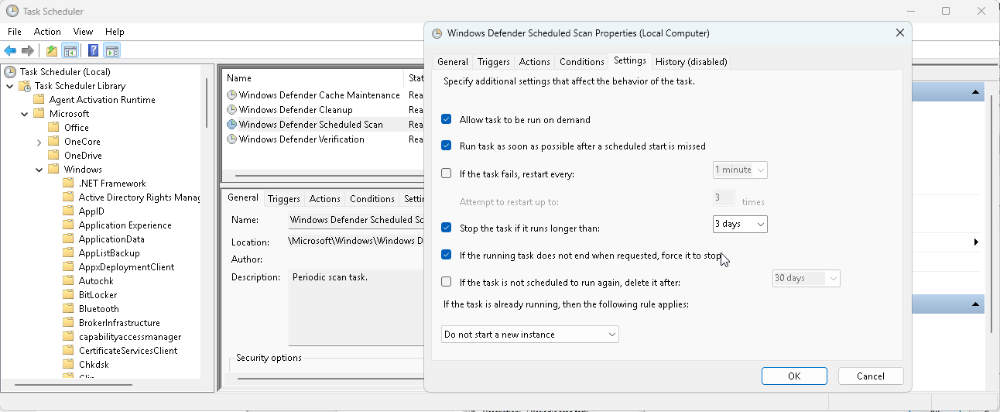Enable If the task fails, restart every
This screenshot has width=1000, height=412.
coord(446,173)
